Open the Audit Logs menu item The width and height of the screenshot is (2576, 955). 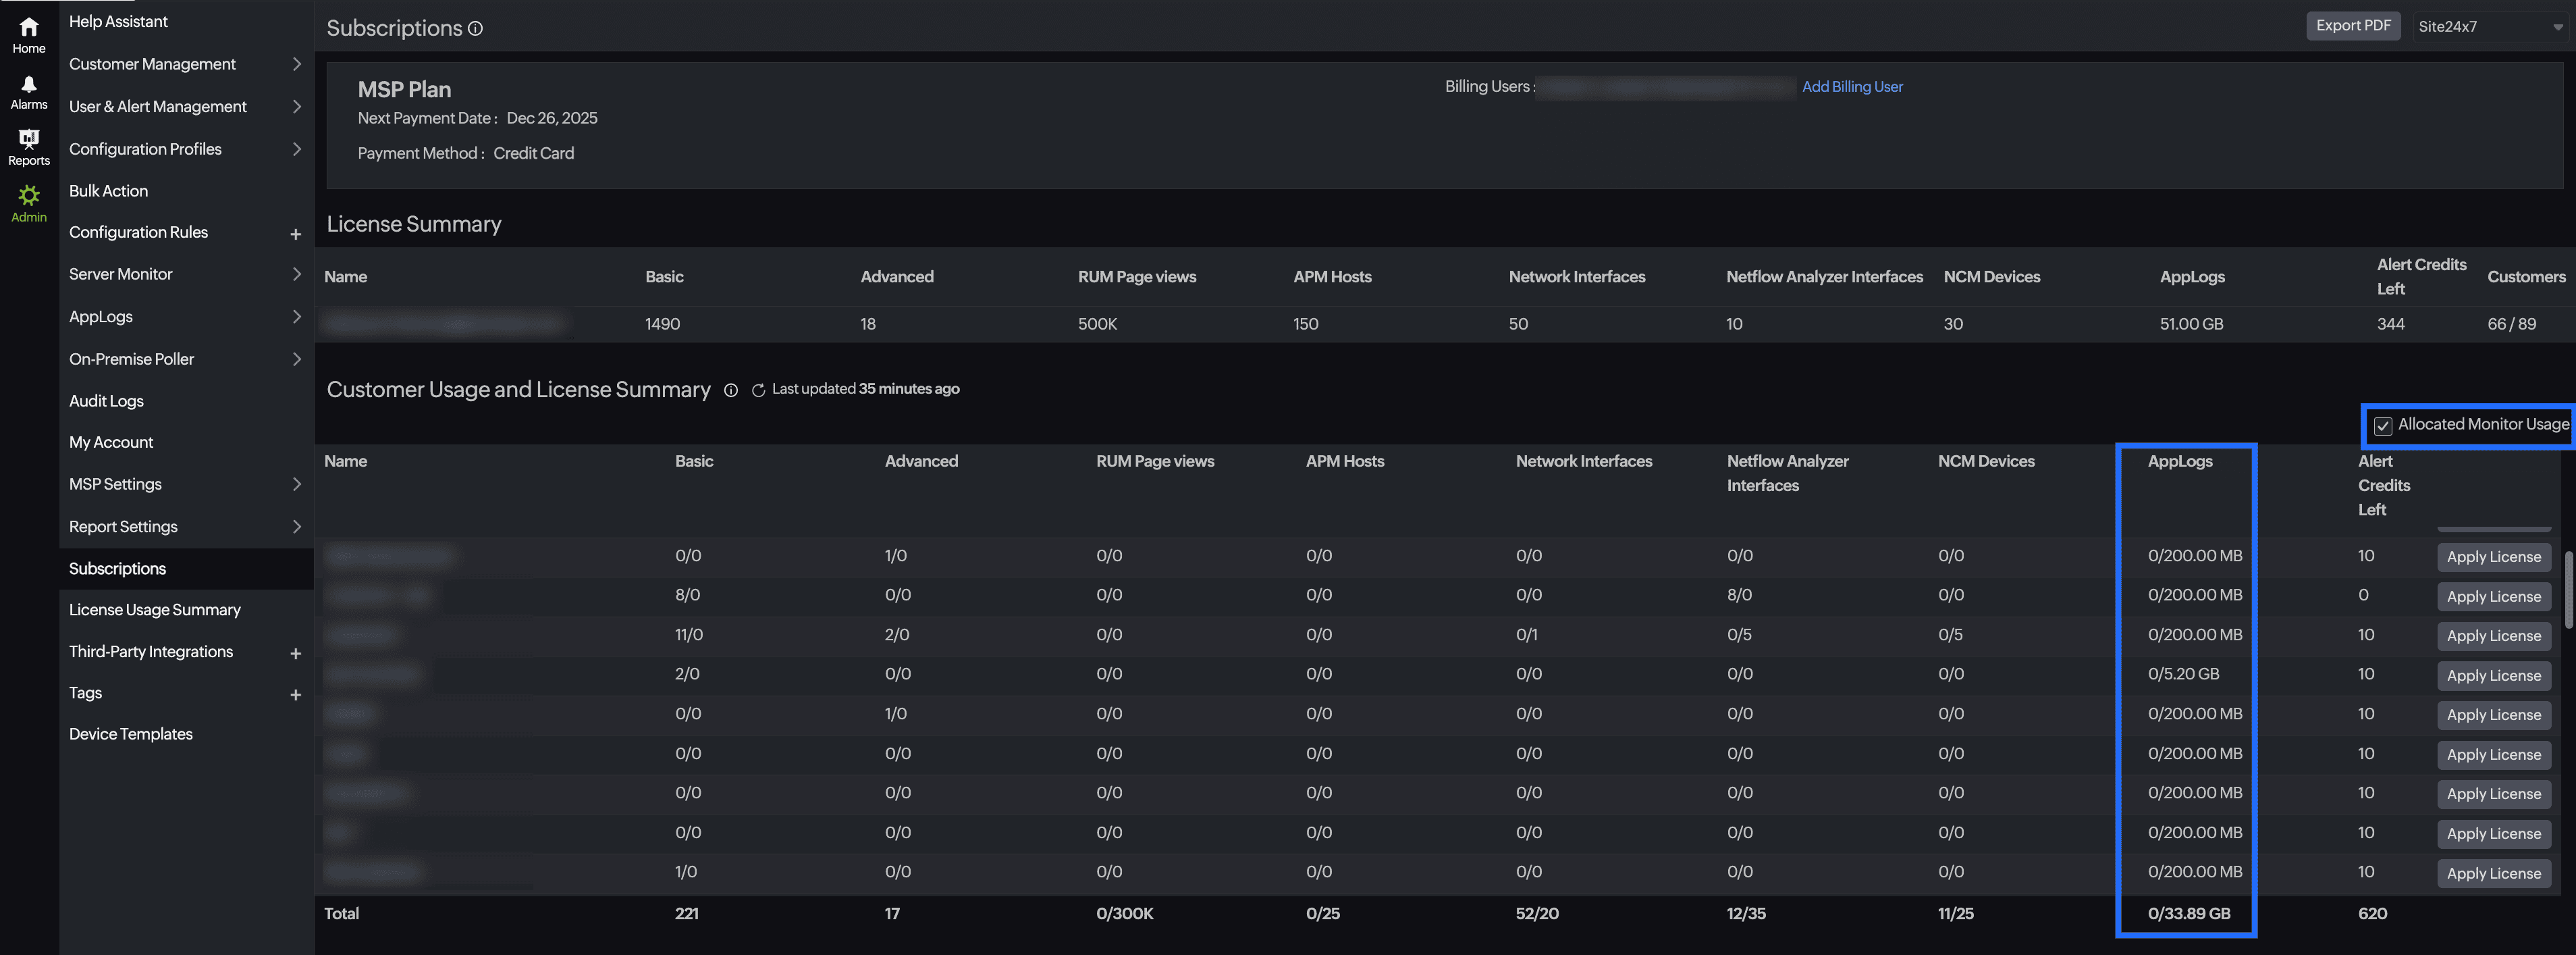point(106,401)
